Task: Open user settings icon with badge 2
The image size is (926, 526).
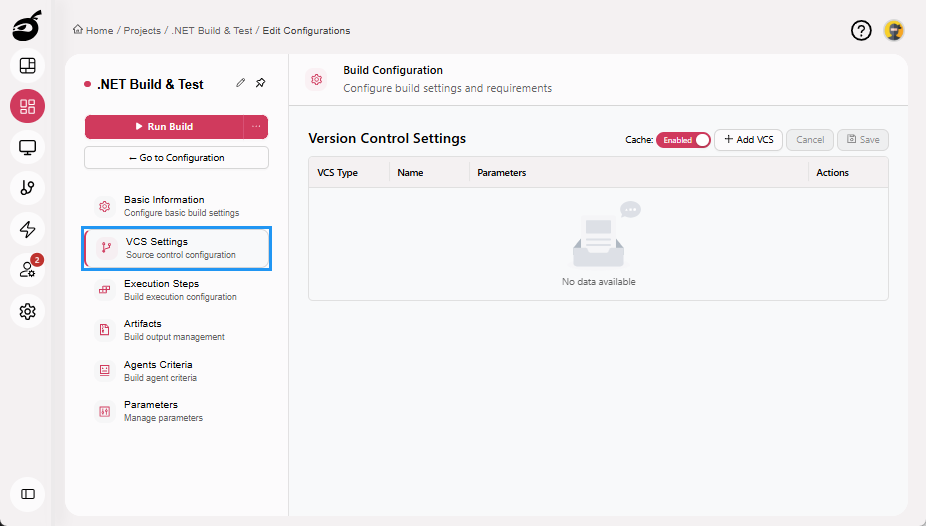Action: coord(27,270)
